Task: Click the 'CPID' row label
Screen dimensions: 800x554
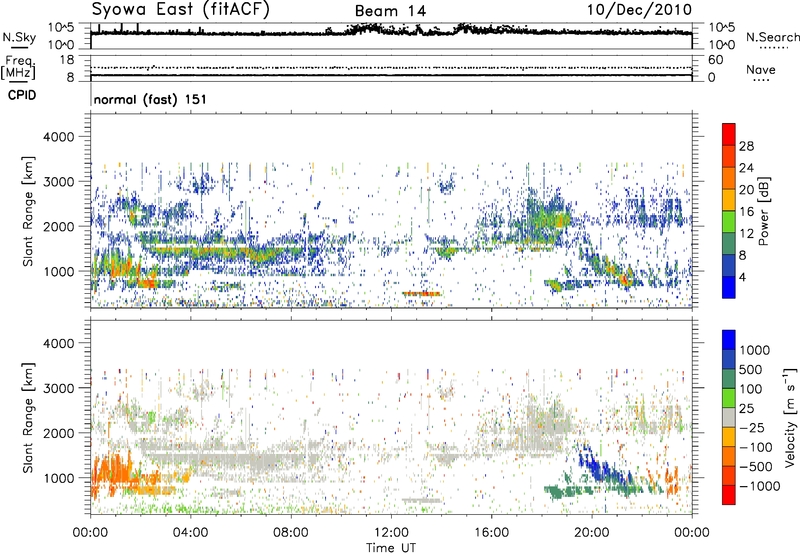Action: tap(22, 95)
